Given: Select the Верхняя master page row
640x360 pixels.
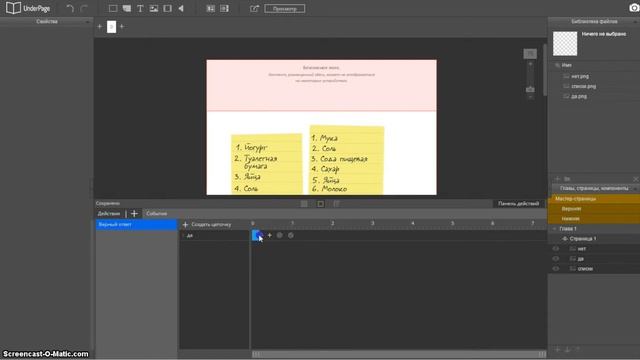Looking at the screenshot, I should [594, 209].
